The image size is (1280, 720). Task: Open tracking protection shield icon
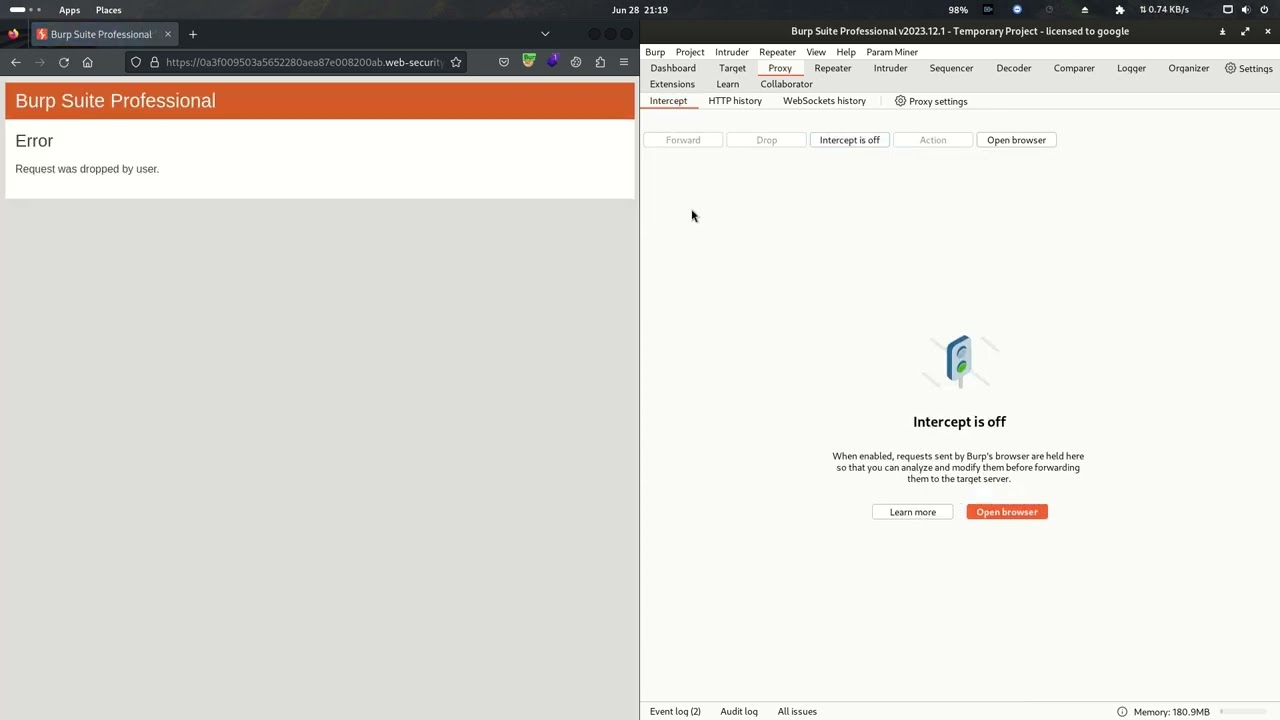[x=136, y=62]
